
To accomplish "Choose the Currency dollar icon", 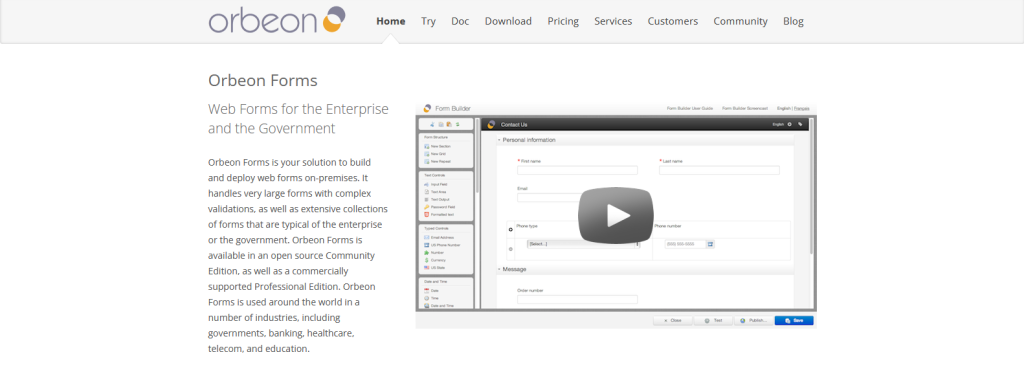I will [426, 260].
